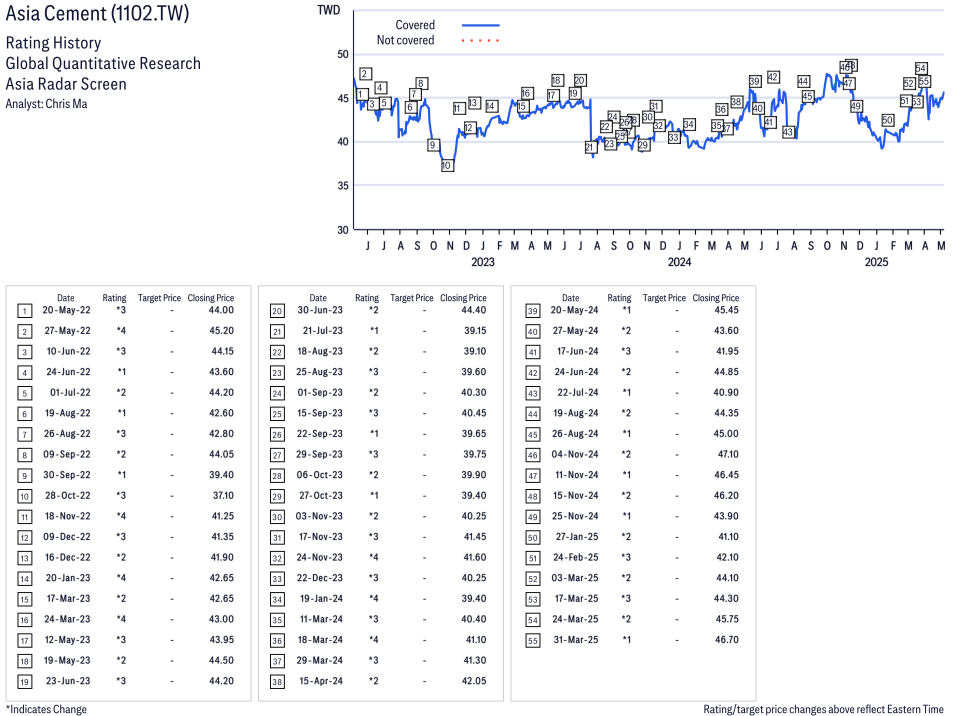
Task: Click the Global Quantitative Research line
Action: click(103, 63)
